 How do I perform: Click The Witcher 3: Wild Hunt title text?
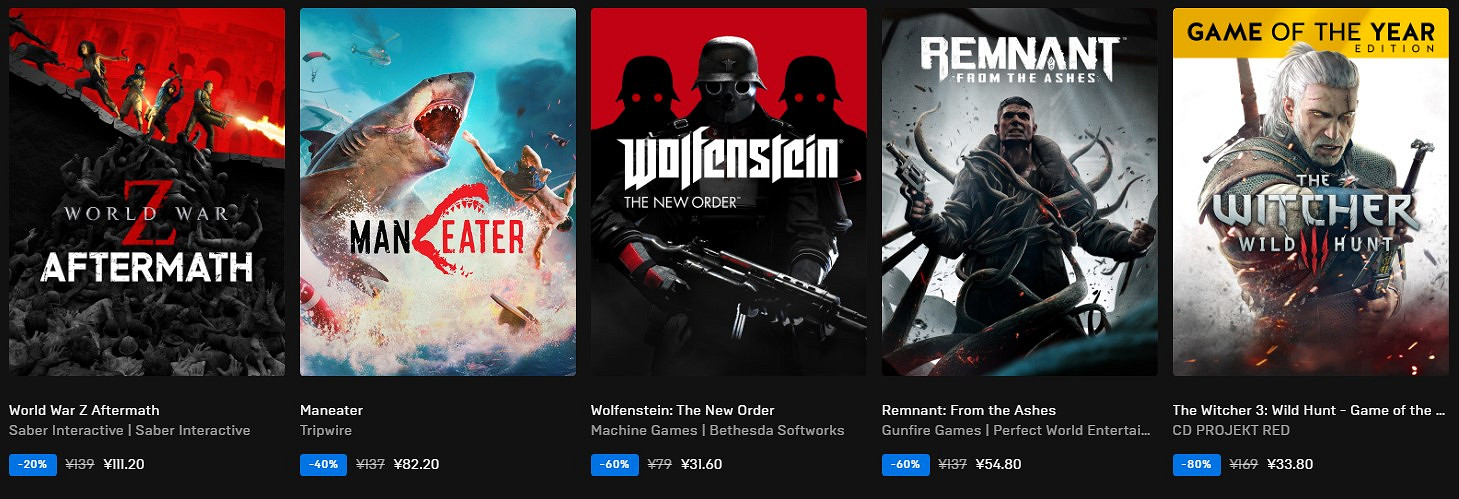pos(1309,410)
